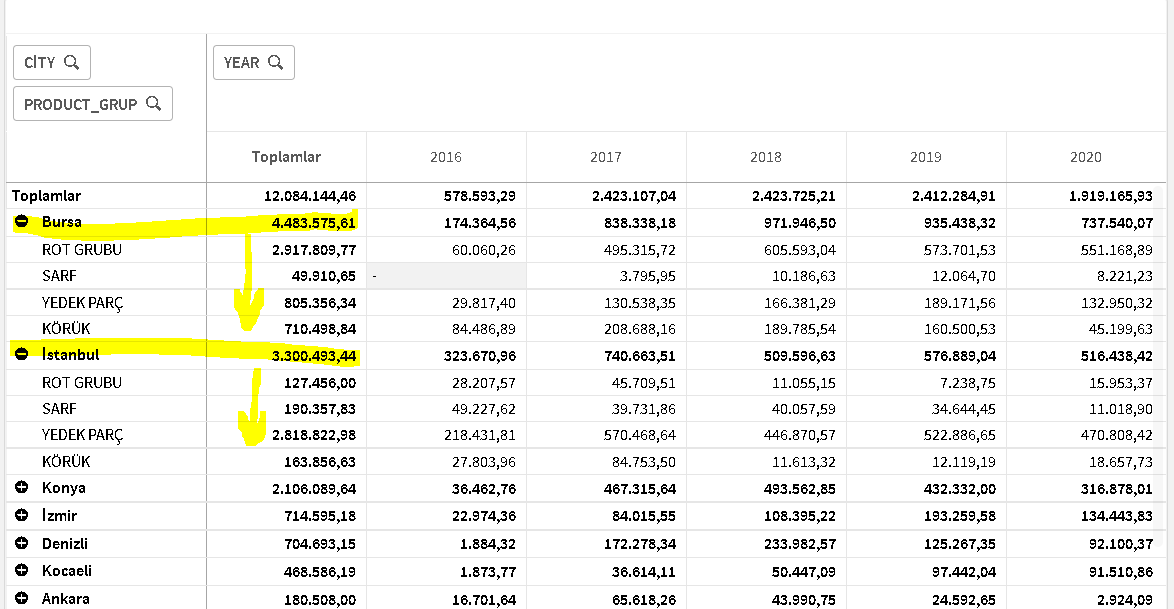
Task: Open the CITY dimension button
Action: click(40, 62)
